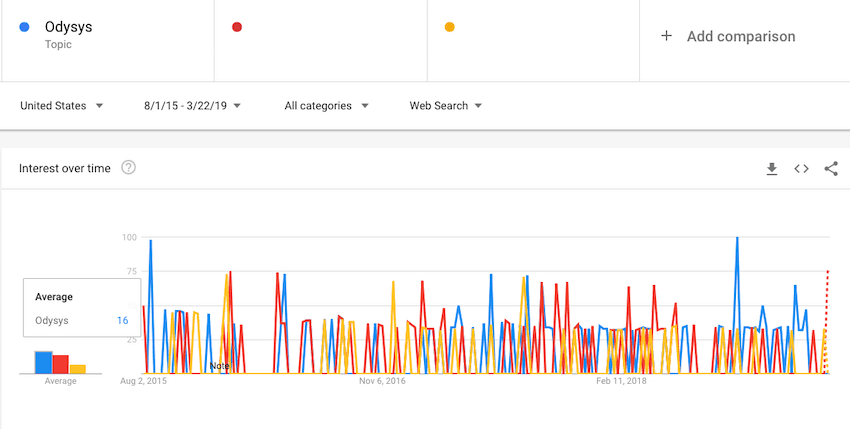Click the Average value 16 in tooltip
The height and width of the screenshot is (429, 850).
(123, 321)
